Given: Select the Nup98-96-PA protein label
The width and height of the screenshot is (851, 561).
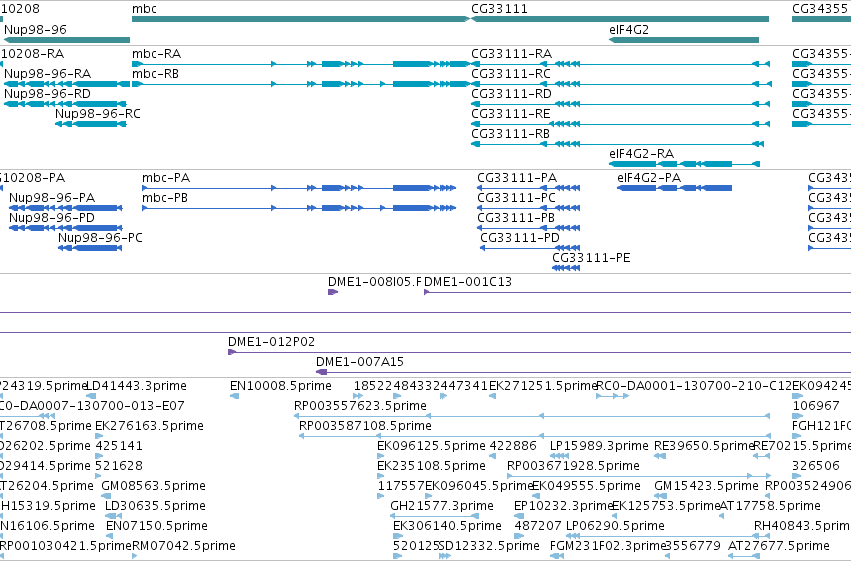Looking at the screenshot, I should click(52, 198).
